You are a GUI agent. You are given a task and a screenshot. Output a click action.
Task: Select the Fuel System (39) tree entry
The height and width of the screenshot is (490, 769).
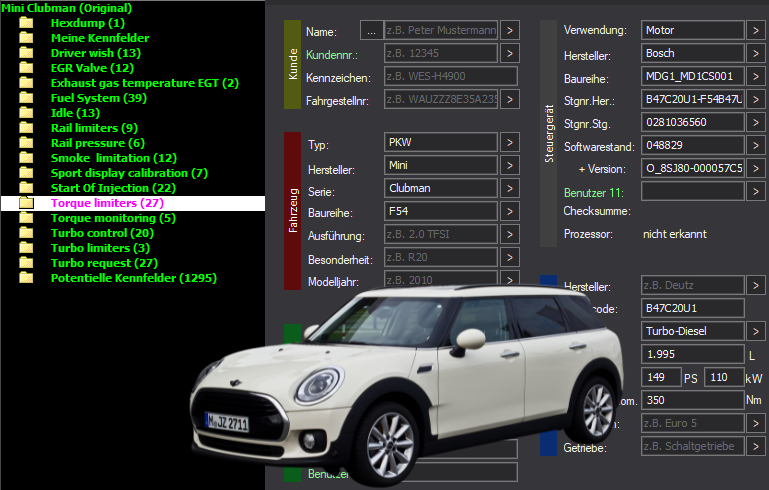pyautogui.click(x=99, y=98)
